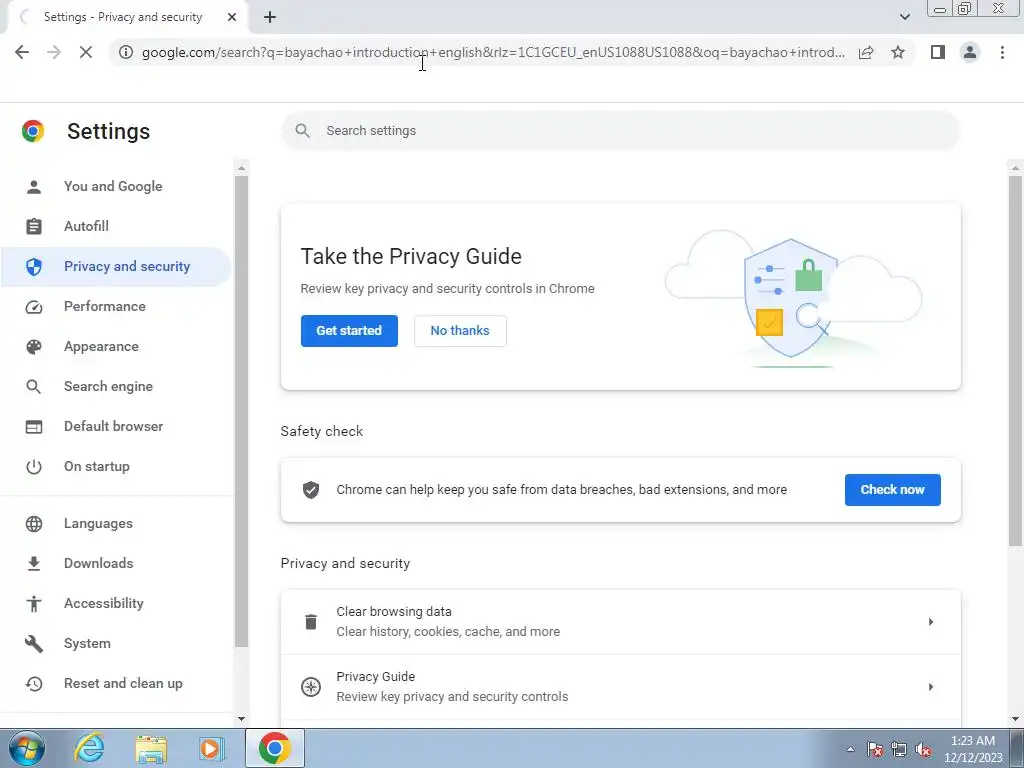Click the trash icon for Clear browsing data
The image size is (1024, 768).
(x=311, y=622)
